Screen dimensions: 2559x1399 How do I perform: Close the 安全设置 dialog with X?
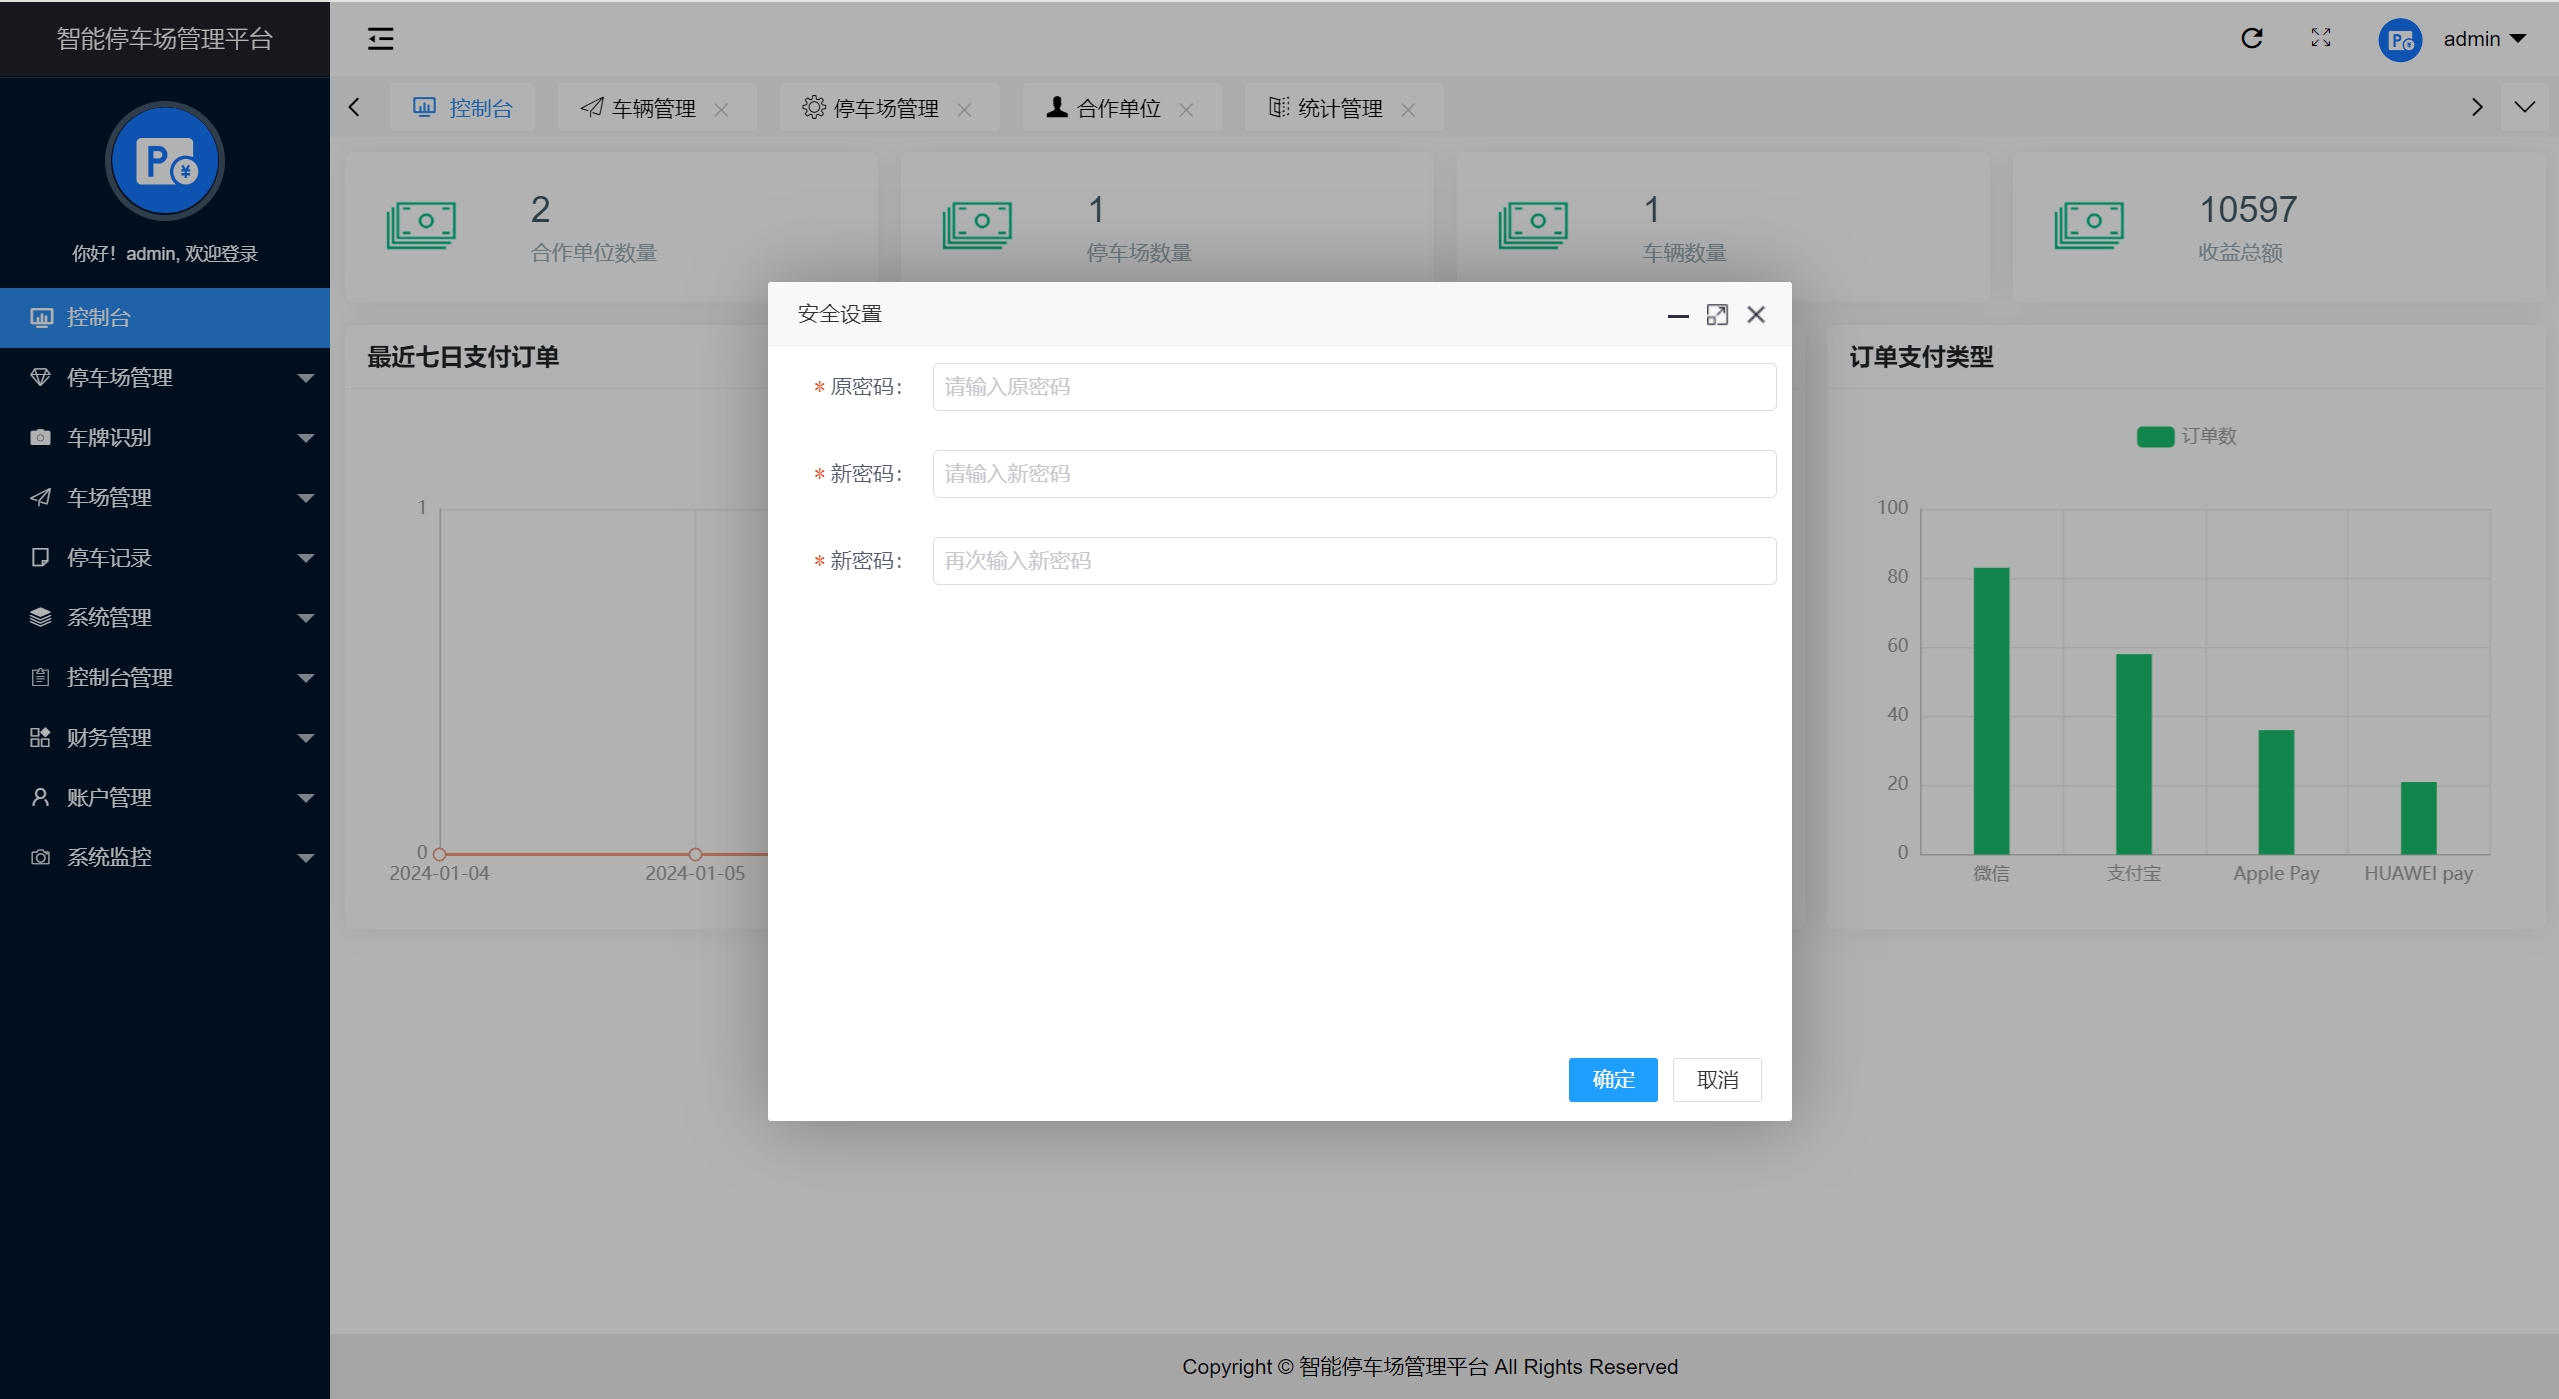point(1755,315)
